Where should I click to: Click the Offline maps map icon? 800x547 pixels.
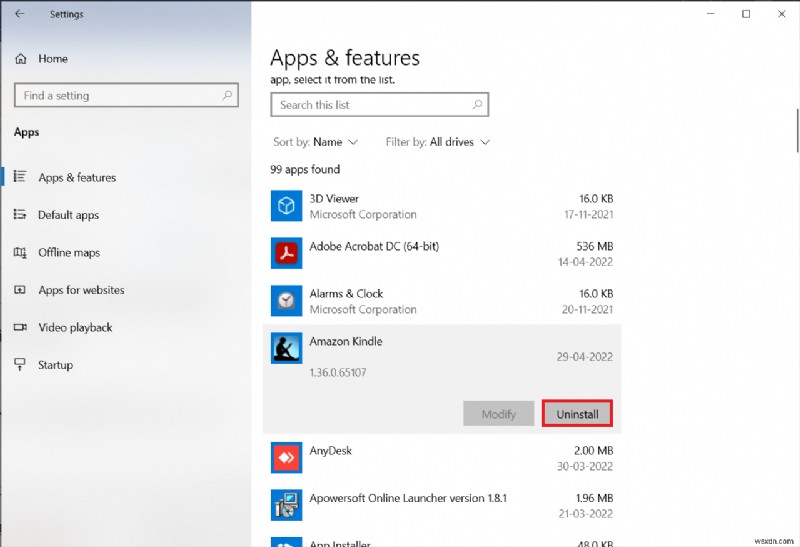(20, 252)
